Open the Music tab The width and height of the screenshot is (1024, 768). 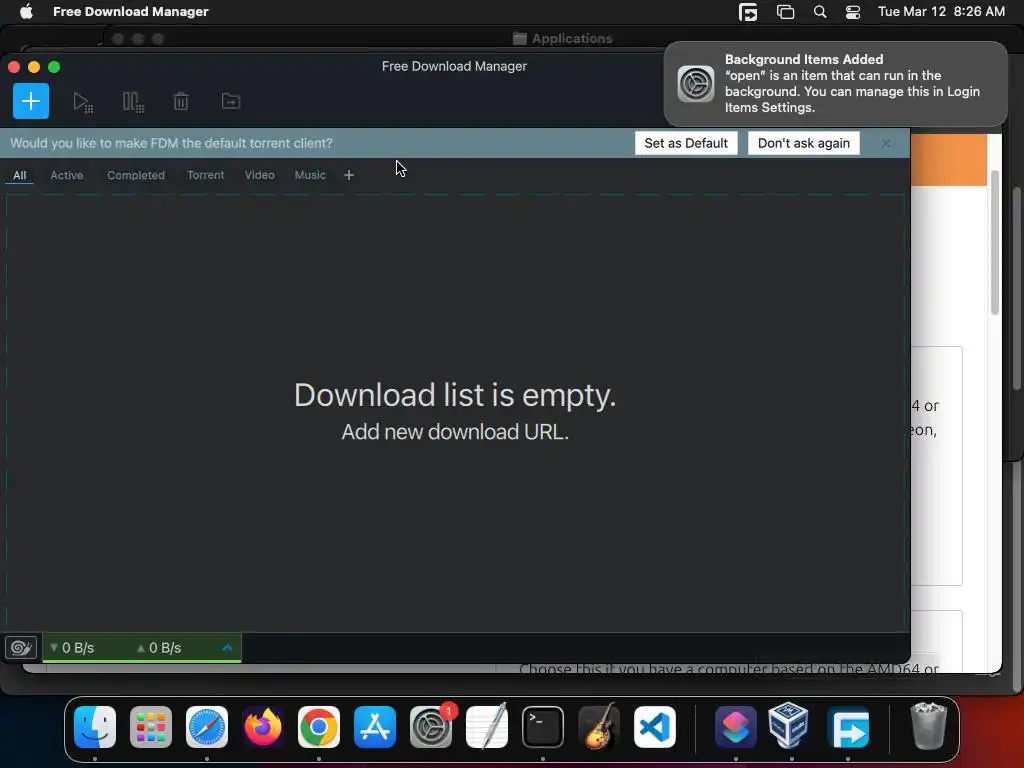coord(310,175)
